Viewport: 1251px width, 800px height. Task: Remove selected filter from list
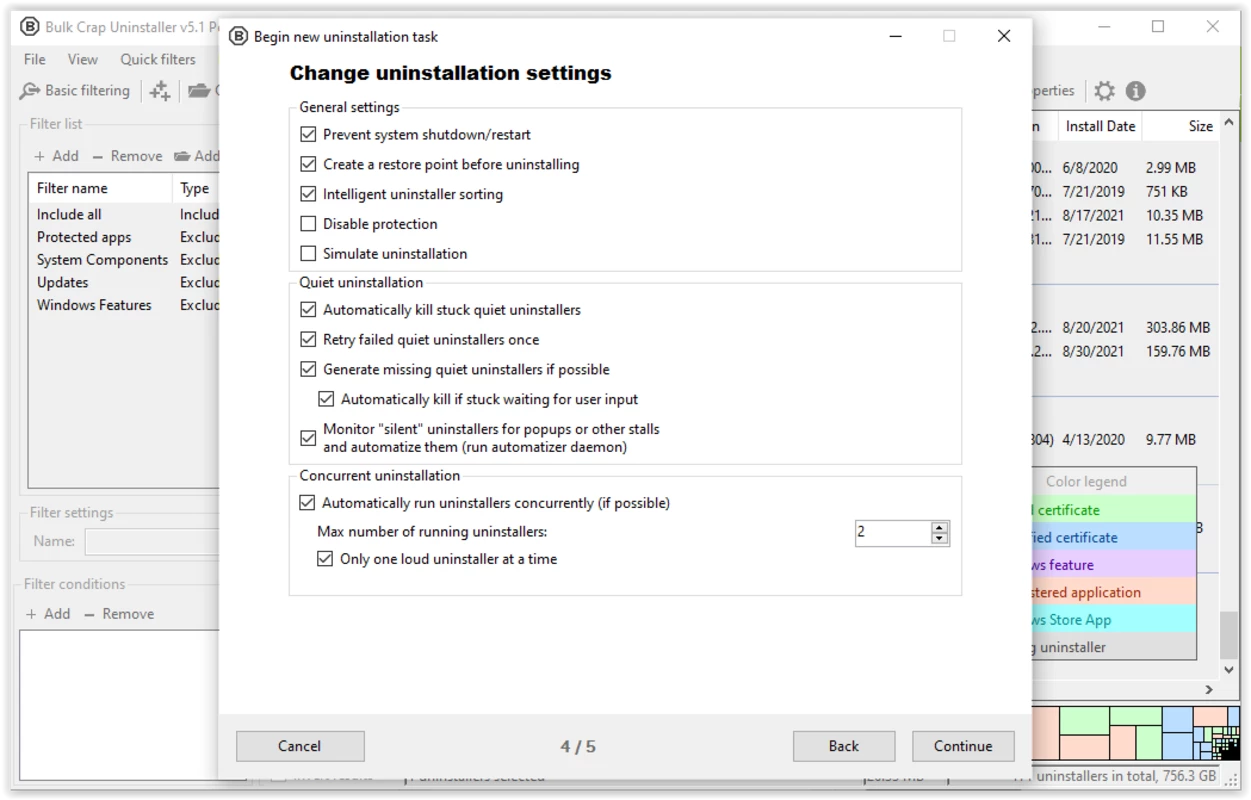click(x=127, y=156)
